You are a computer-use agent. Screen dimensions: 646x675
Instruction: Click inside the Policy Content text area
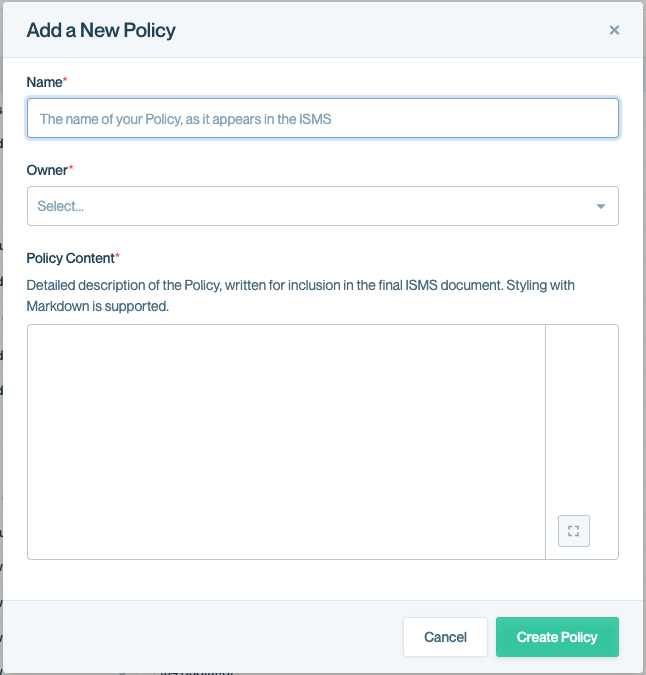pos(286,441)
